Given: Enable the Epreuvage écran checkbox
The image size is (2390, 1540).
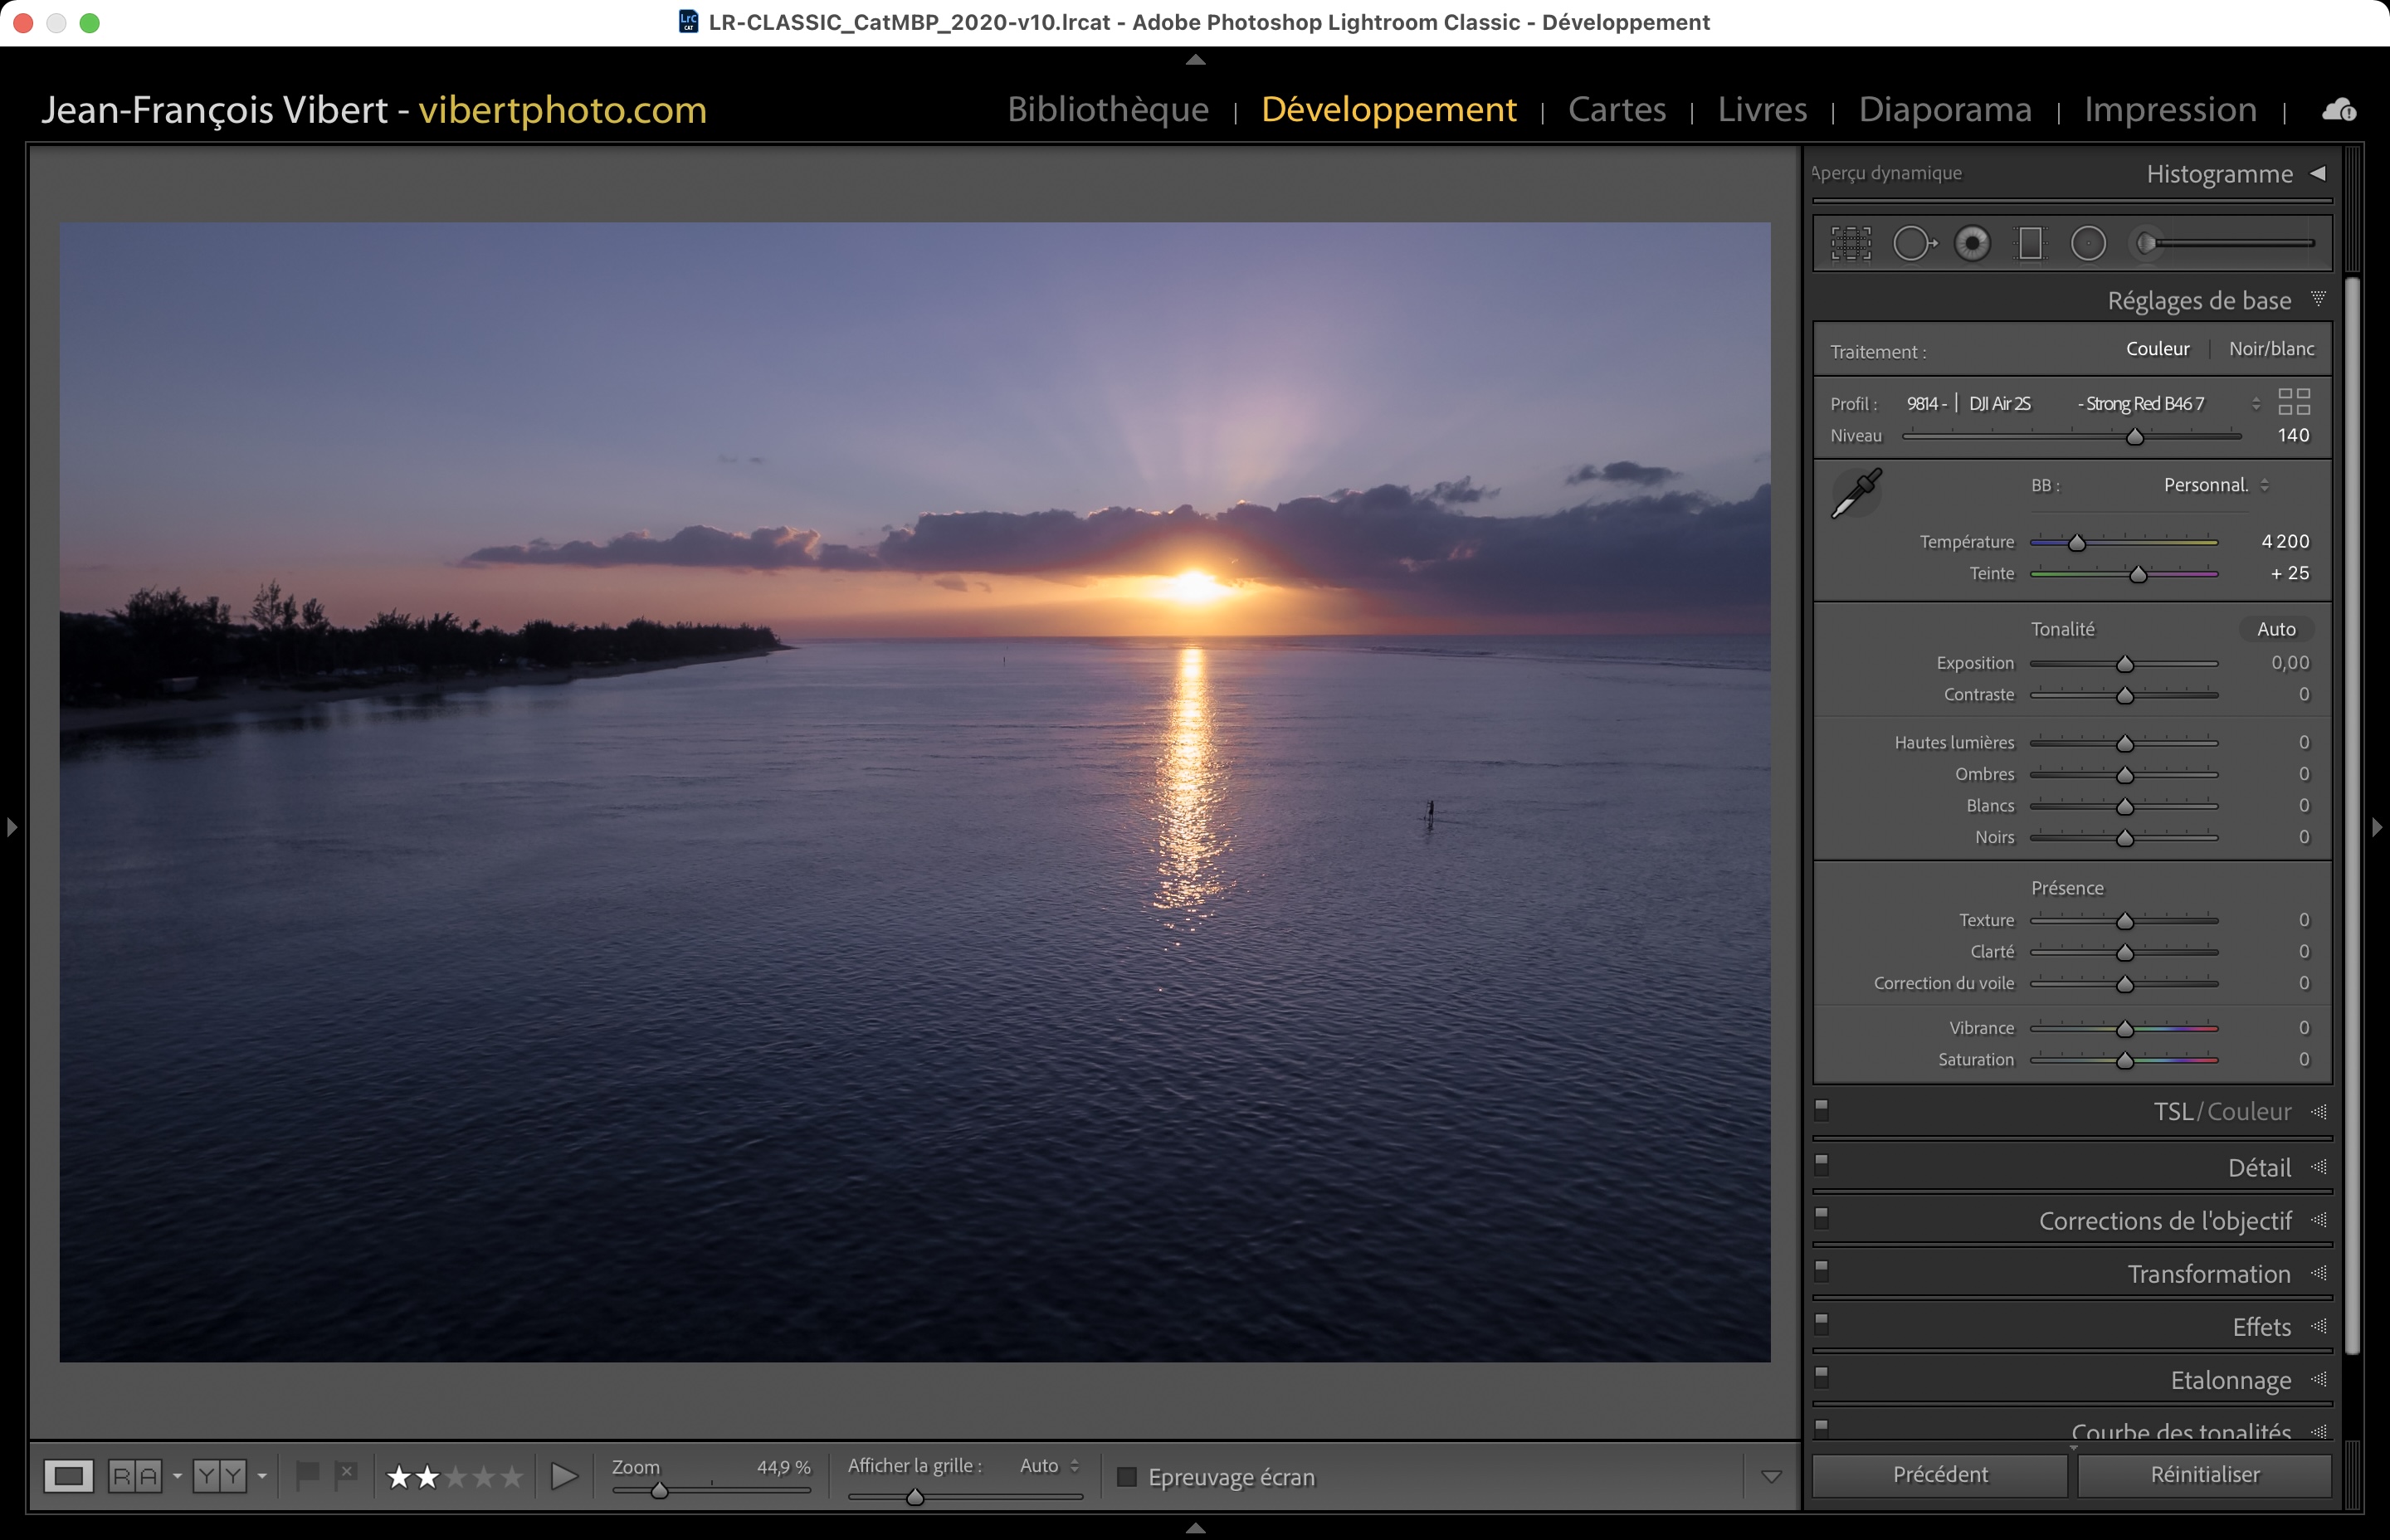Looking at the screenshot, I should (1127, 1476).
